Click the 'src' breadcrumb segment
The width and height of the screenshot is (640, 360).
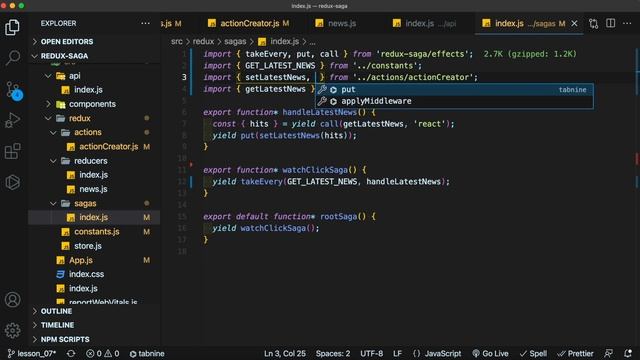coord(177,42)
